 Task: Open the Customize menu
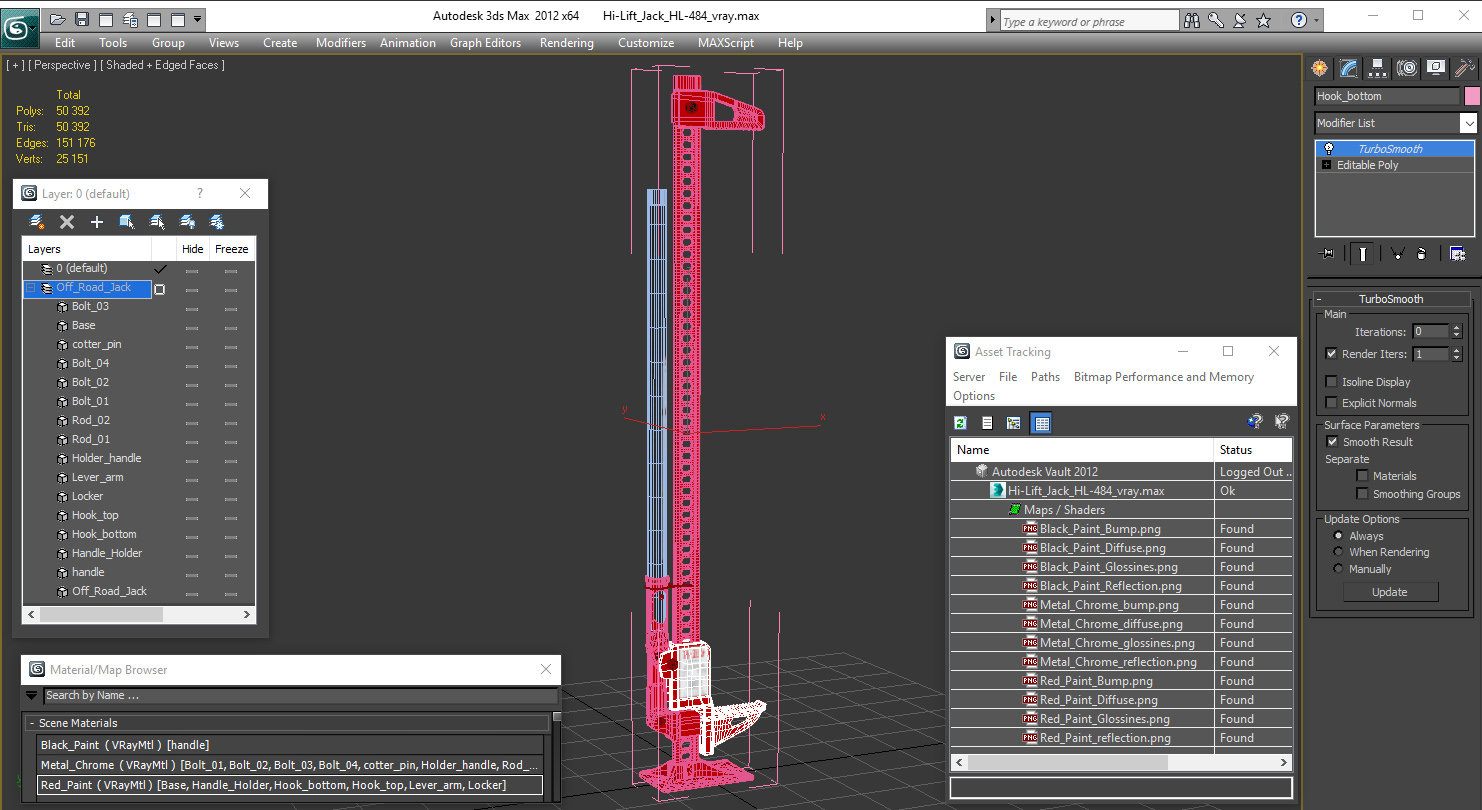pos(646,43)
